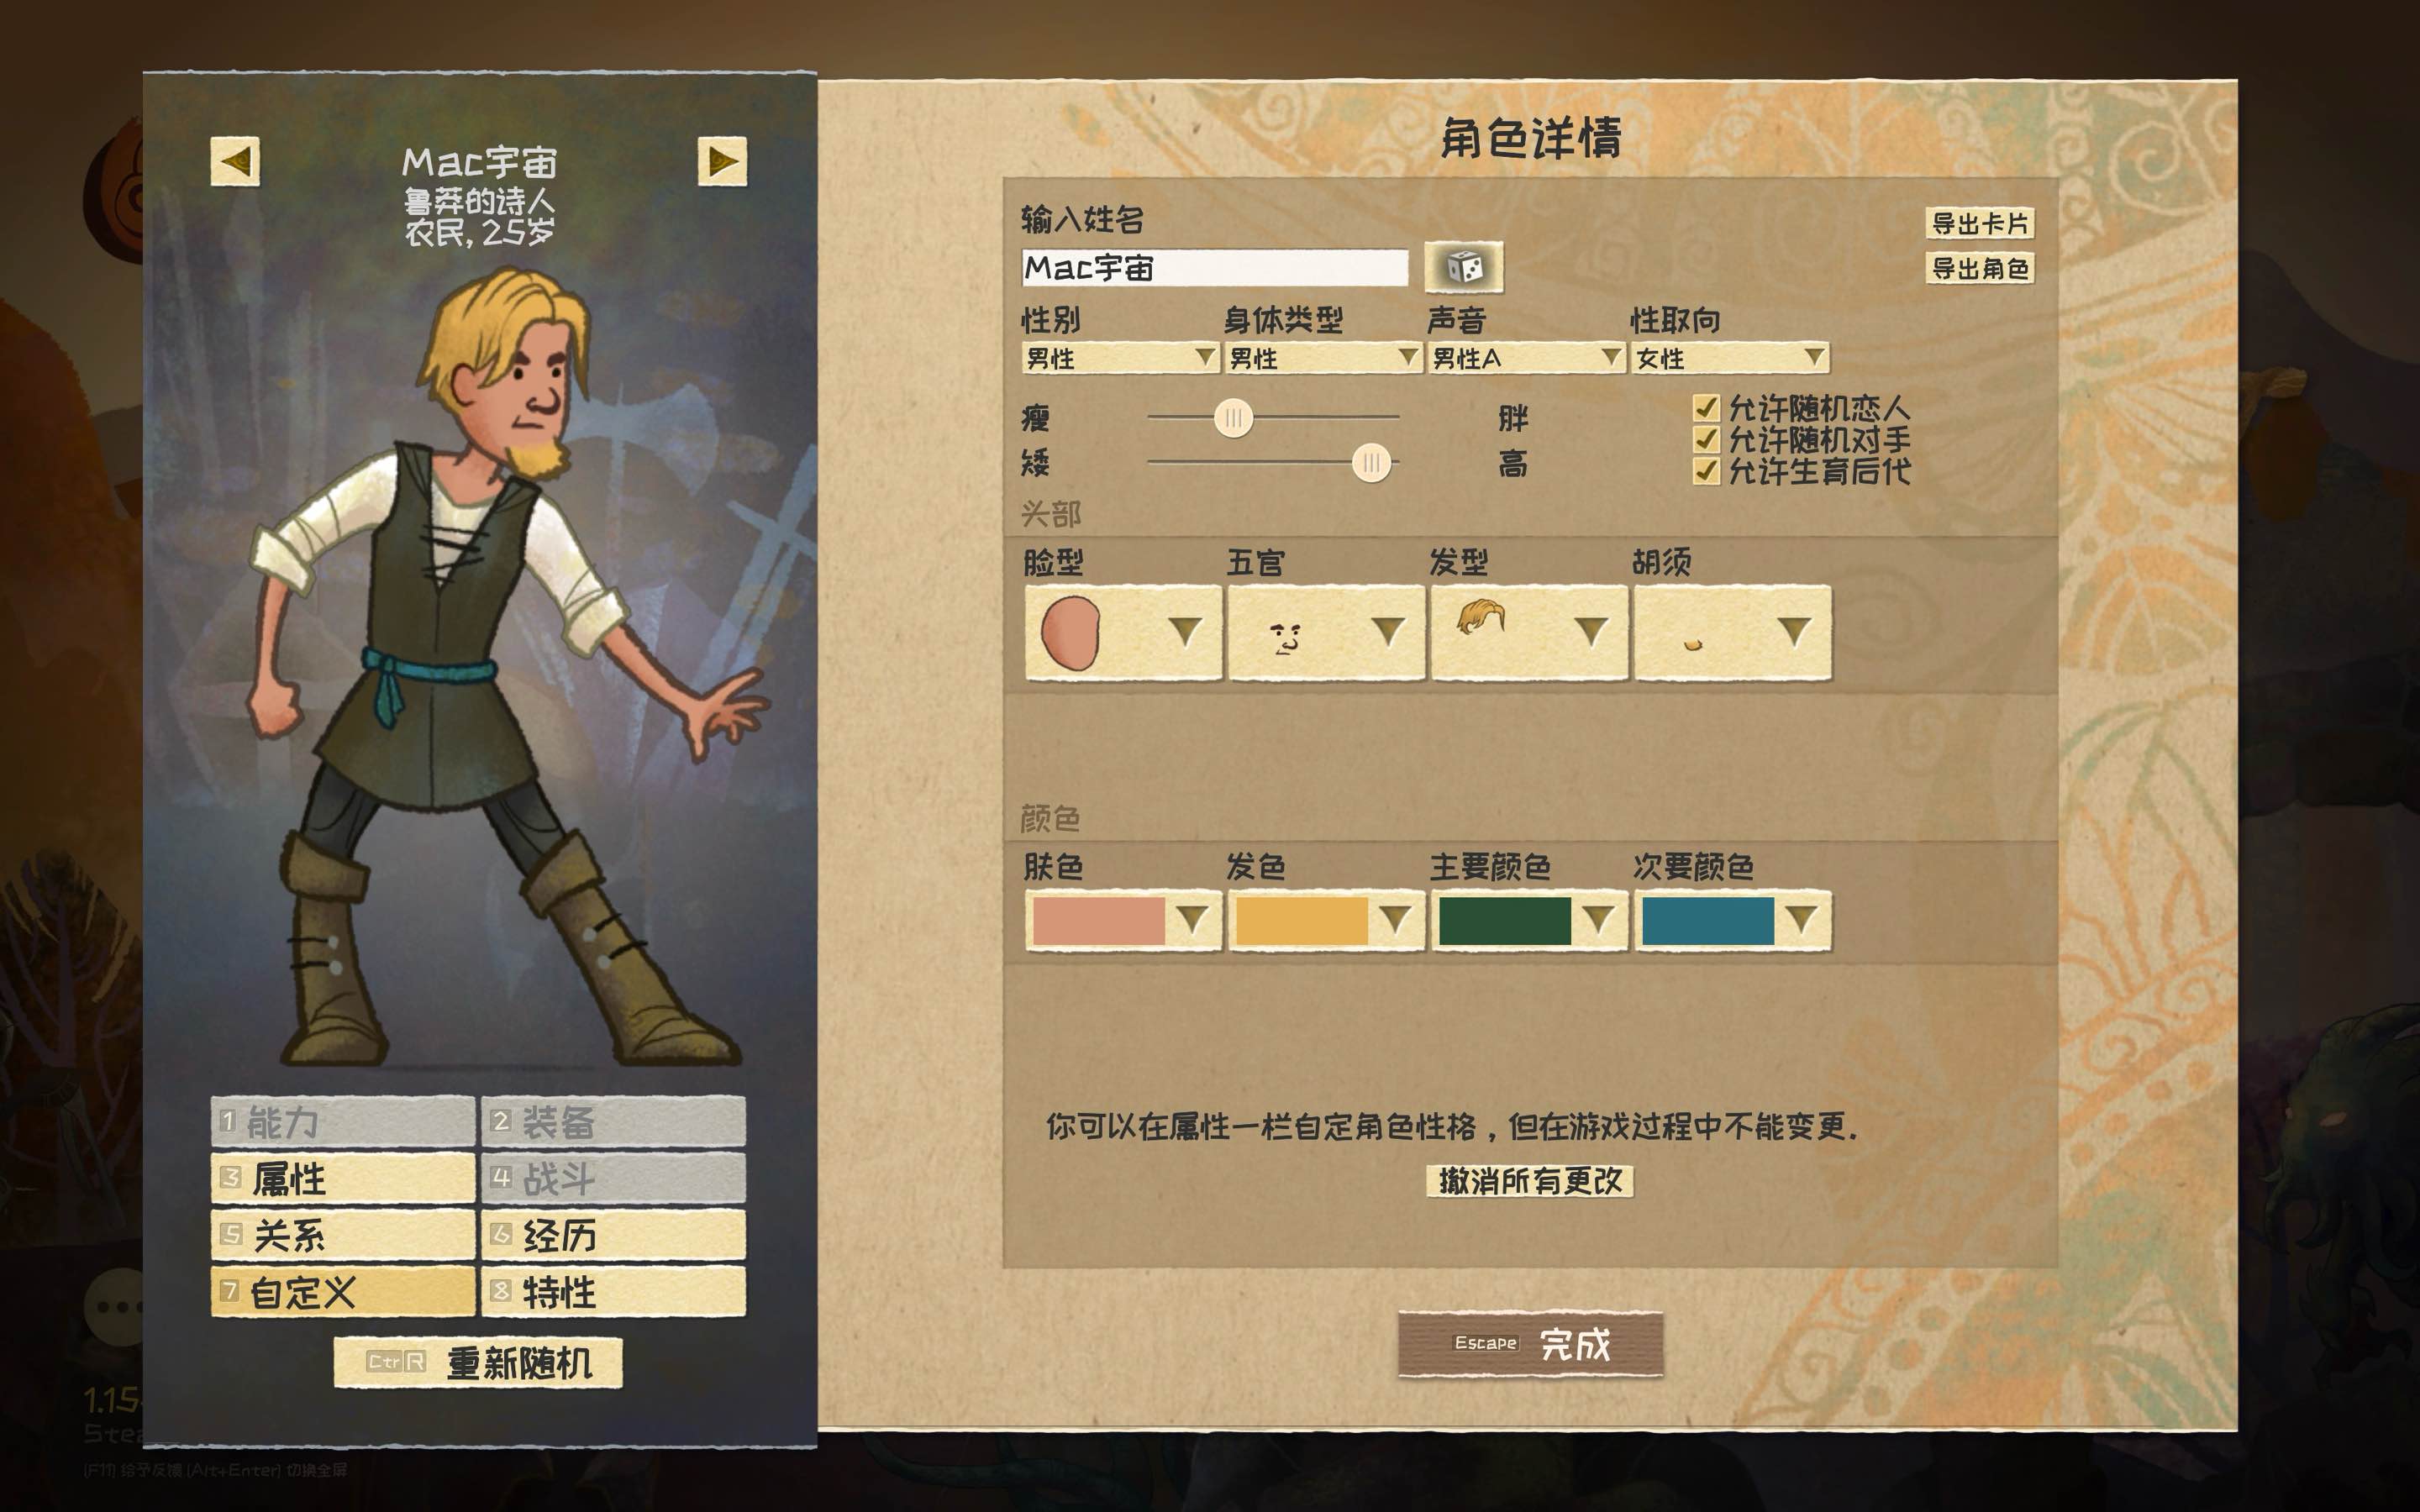
Task: Click the 完成 done button
Action: click(x=1530, y=1344)
